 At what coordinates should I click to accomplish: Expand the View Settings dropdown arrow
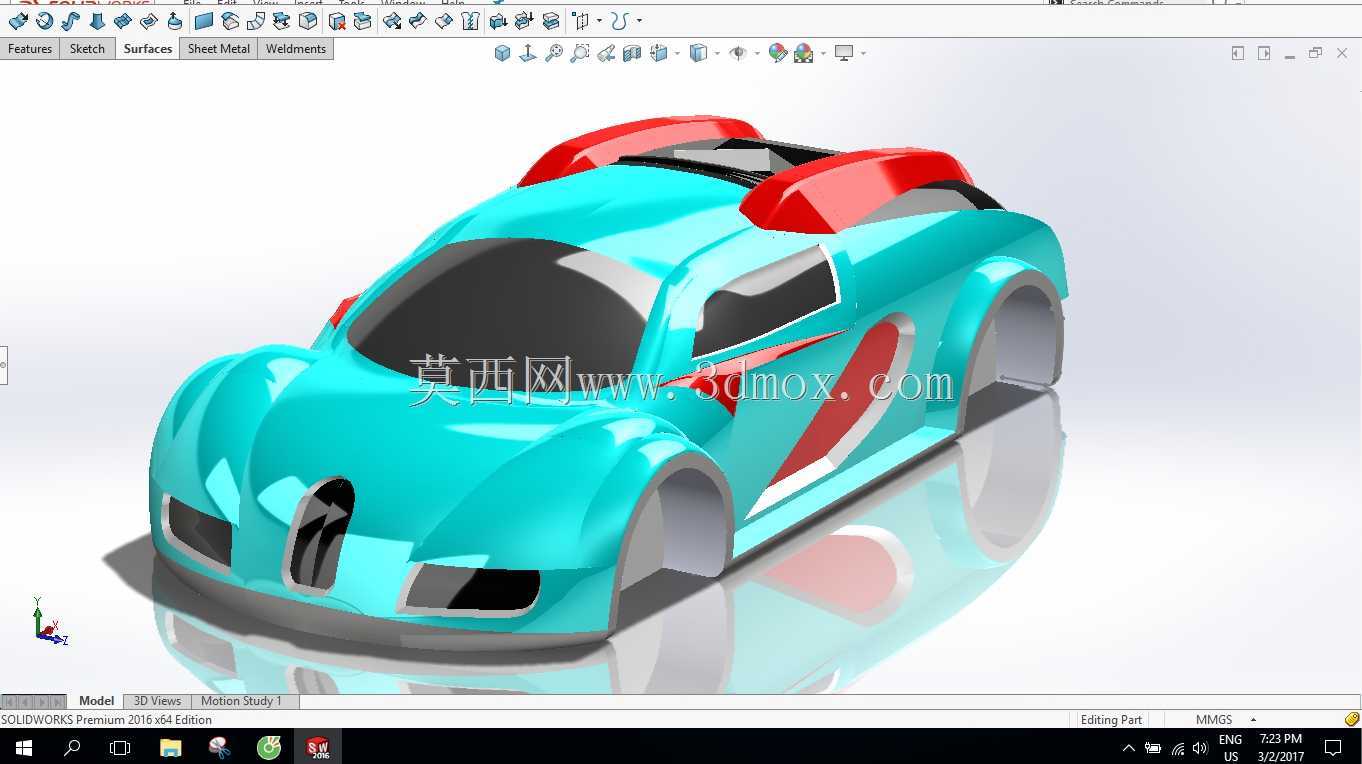click(x=863, y=54)
